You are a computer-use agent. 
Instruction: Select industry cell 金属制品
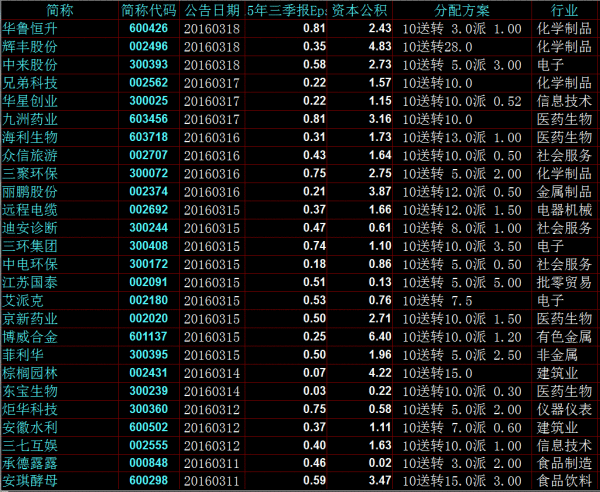pos(564,192)
